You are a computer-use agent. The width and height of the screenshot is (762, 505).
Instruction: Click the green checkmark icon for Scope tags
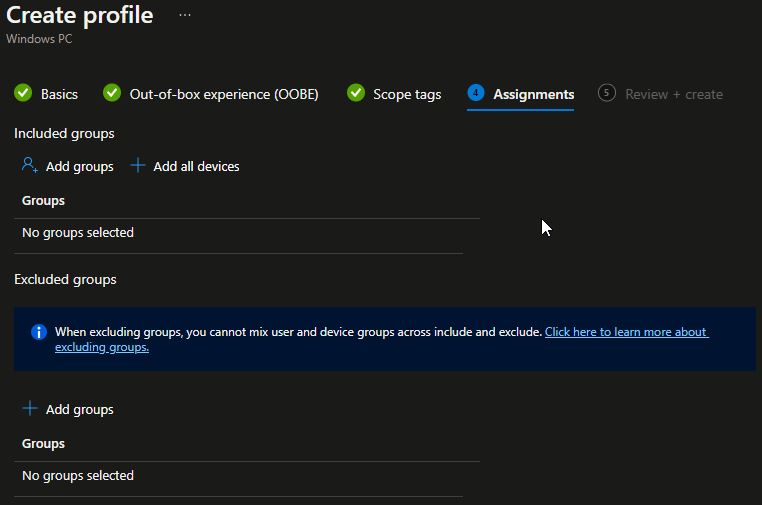coord(356,93)
